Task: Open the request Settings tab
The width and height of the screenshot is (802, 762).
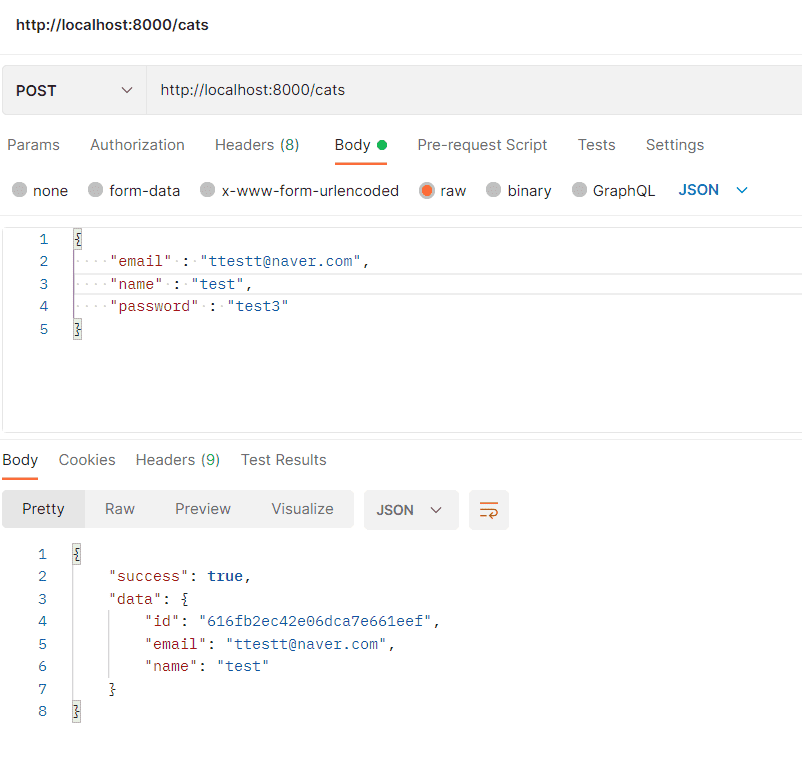Action: point(675,145)
